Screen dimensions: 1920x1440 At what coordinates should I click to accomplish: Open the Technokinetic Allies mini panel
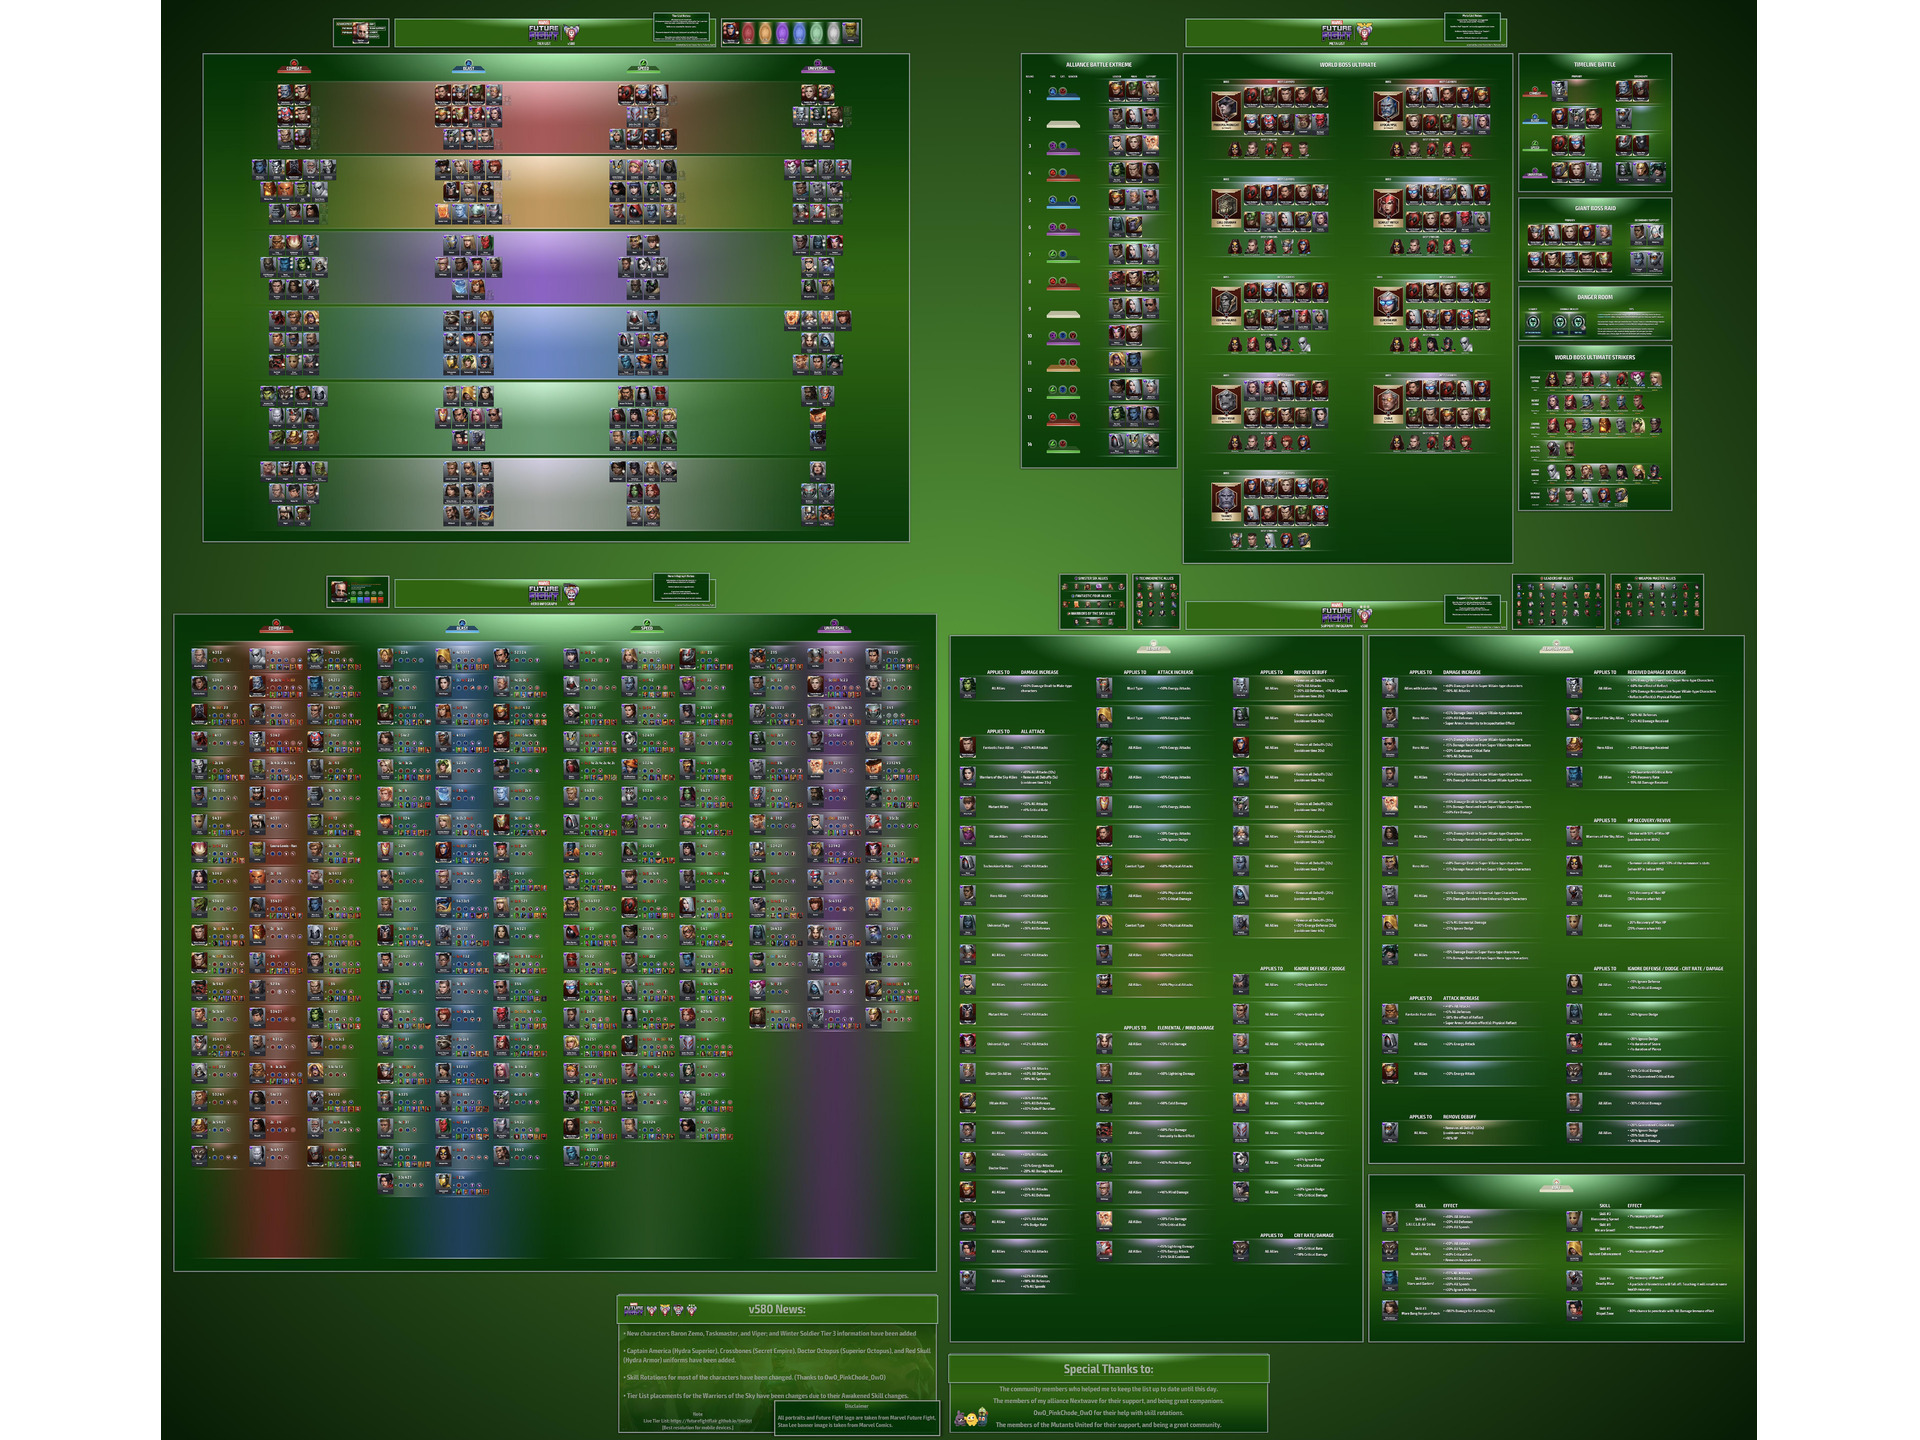(1155, 601)
